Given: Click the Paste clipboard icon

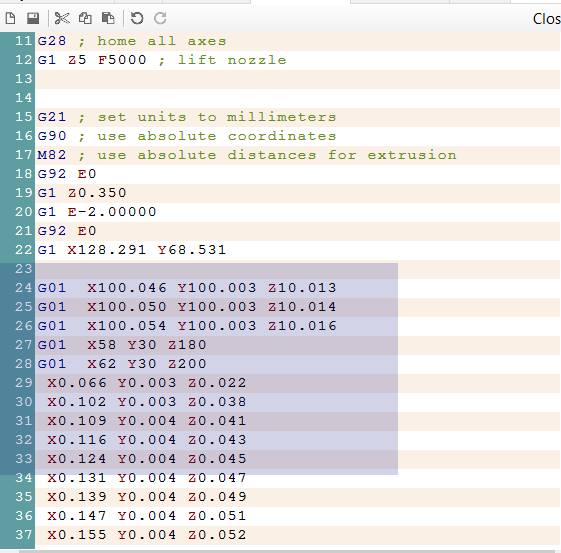Looking at the screenshot, I should (x=108, y=18).
